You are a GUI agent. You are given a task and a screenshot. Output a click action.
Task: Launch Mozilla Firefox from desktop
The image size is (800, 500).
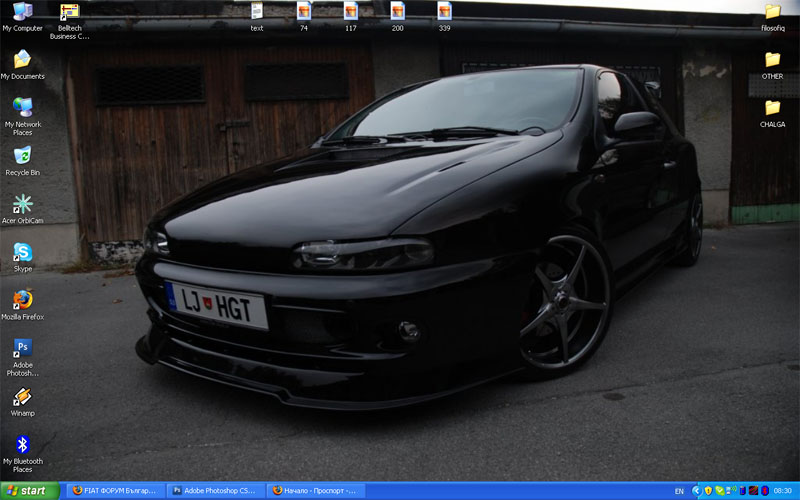[x=22, y=299]
